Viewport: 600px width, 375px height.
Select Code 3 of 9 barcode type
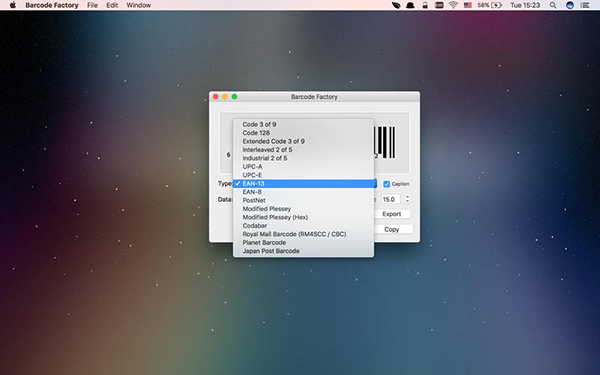coord(303,124)
